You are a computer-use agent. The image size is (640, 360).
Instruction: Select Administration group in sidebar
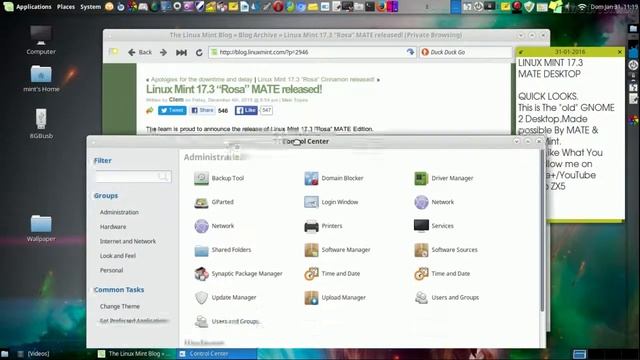click(119, 212)
